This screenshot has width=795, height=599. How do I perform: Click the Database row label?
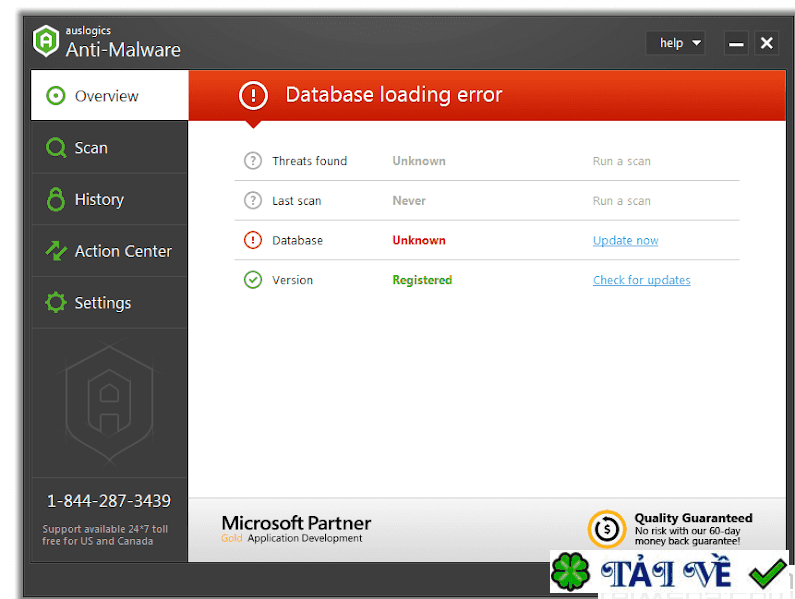coord(297,240)
